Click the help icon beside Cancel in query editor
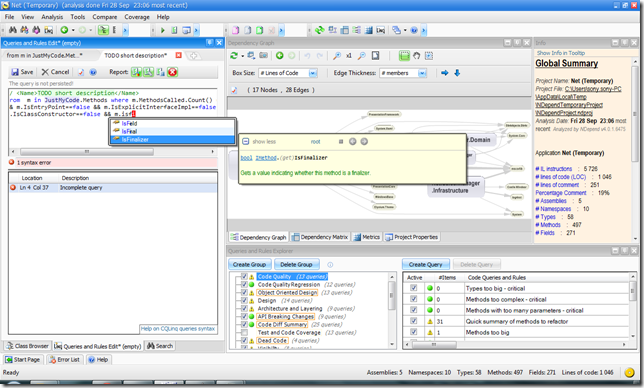This screenshot has height=388, width=644. [93, 72]
